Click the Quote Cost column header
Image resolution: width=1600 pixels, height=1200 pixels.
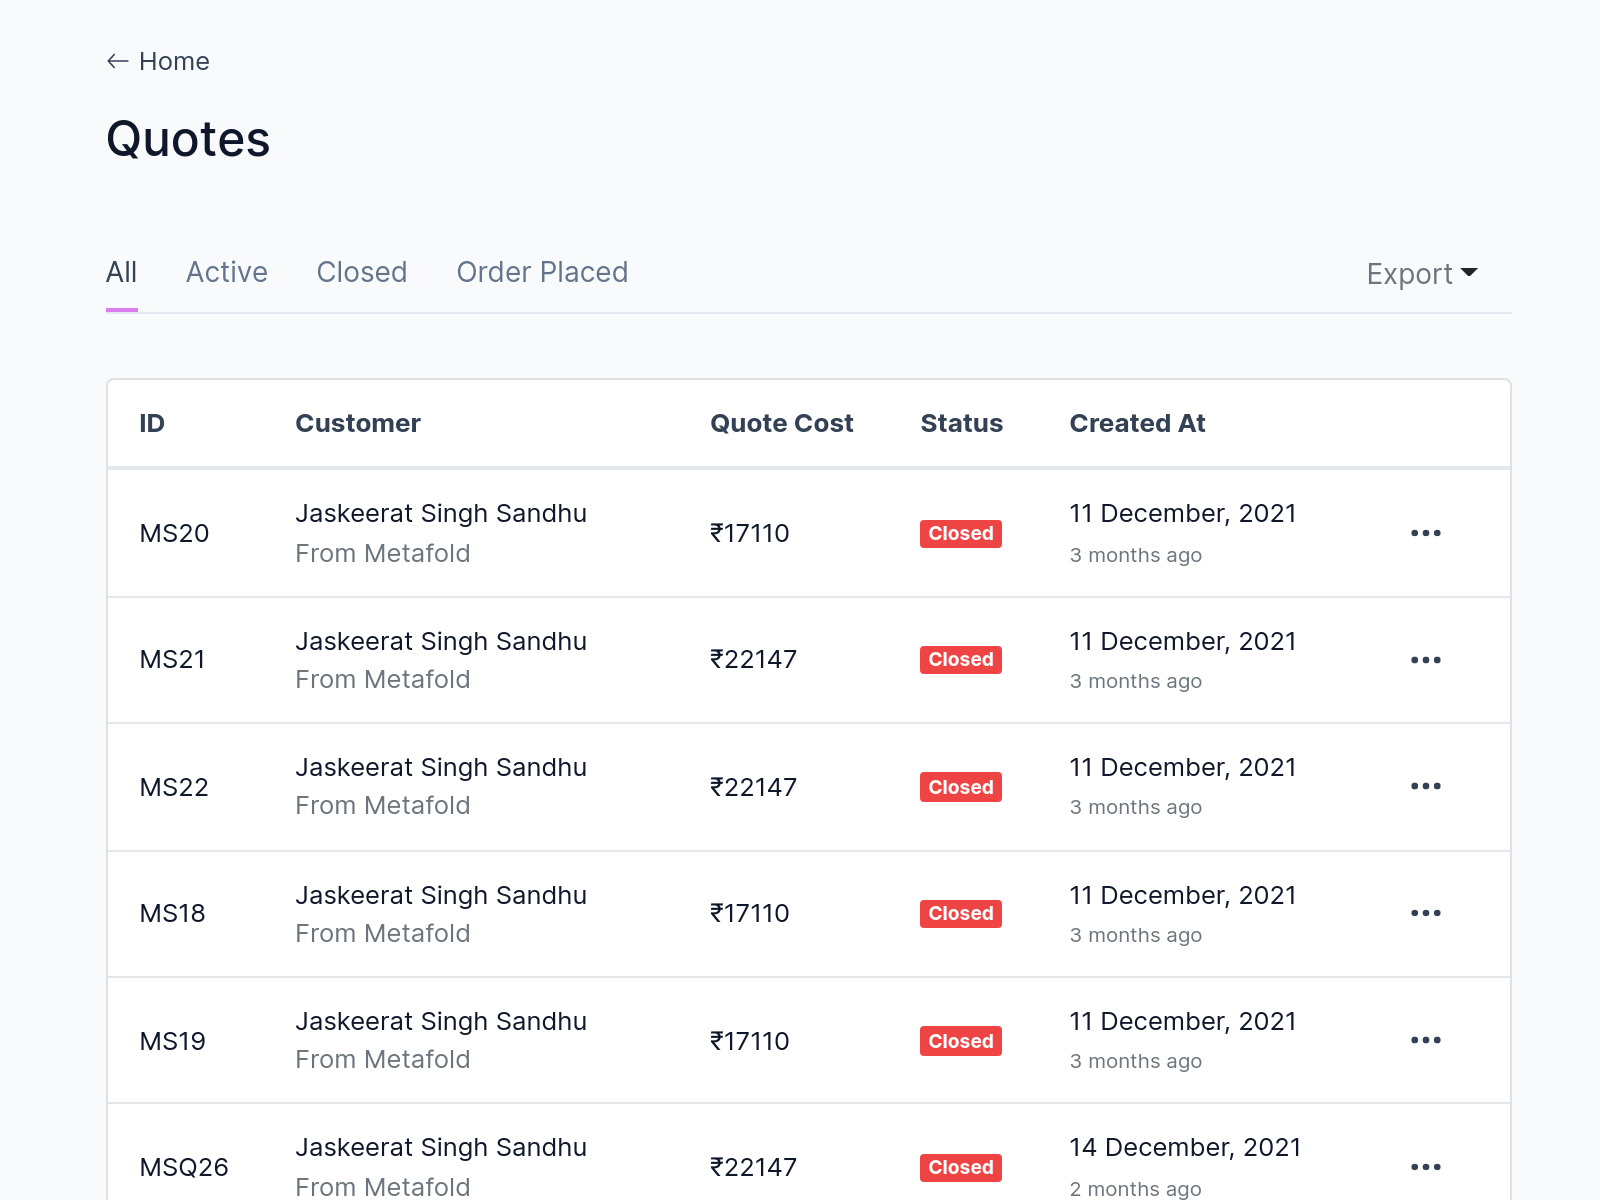782,423
